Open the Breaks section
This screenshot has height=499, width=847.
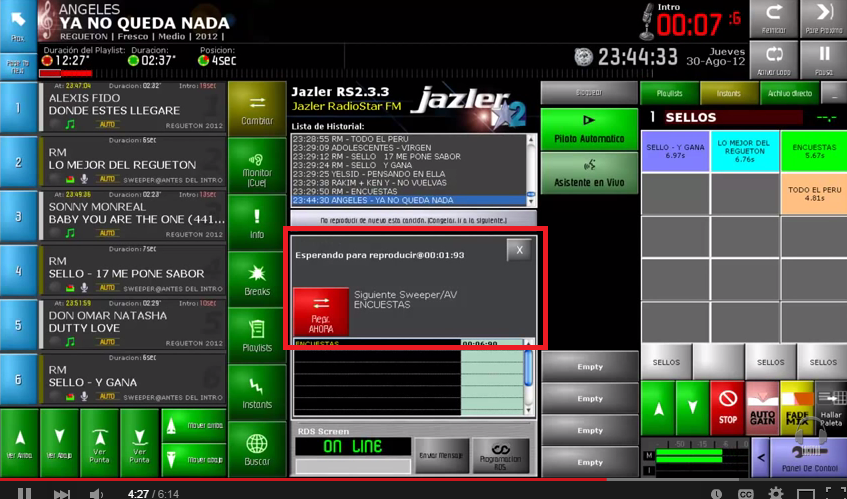pyautogui.click(x=257, y=279)
